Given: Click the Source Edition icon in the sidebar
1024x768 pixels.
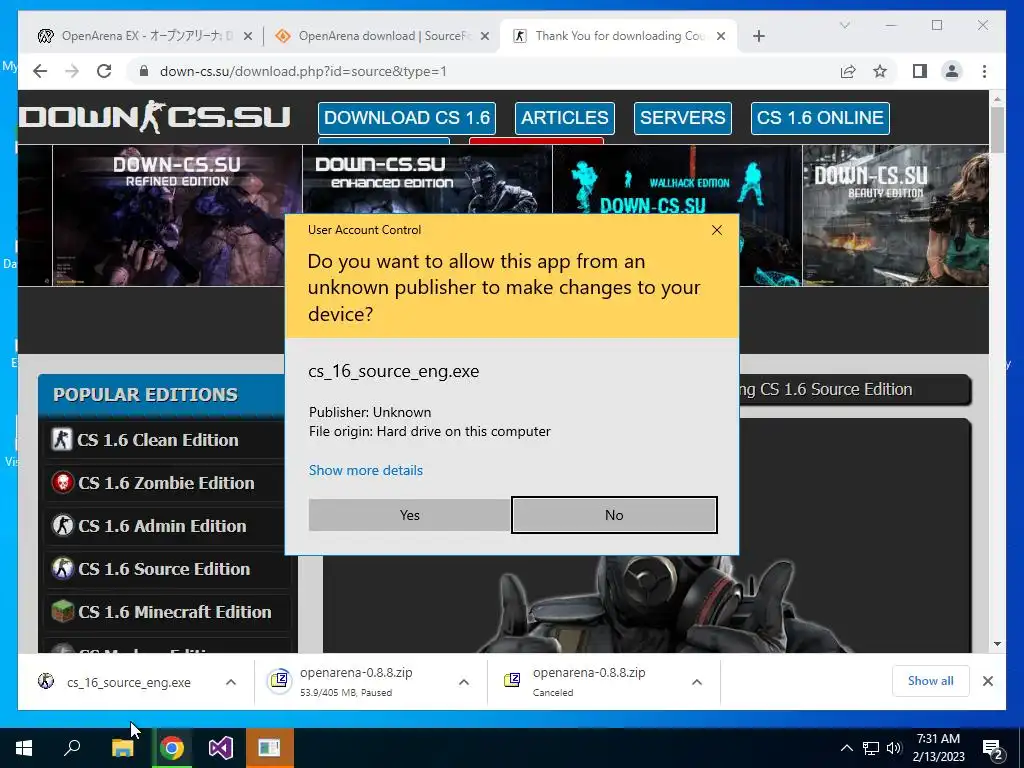Looking at the screenshot, I should point(63,569).
